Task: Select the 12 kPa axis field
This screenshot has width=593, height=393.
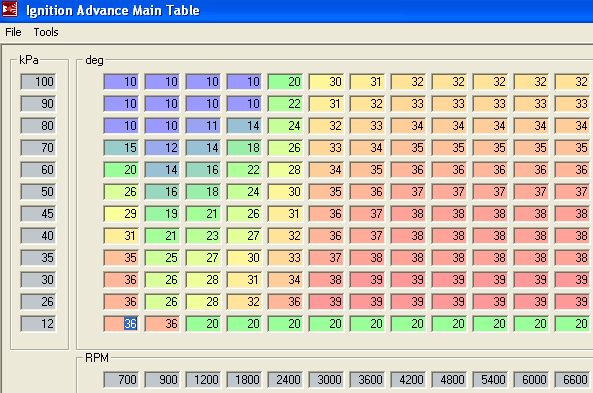Action: 38,324
